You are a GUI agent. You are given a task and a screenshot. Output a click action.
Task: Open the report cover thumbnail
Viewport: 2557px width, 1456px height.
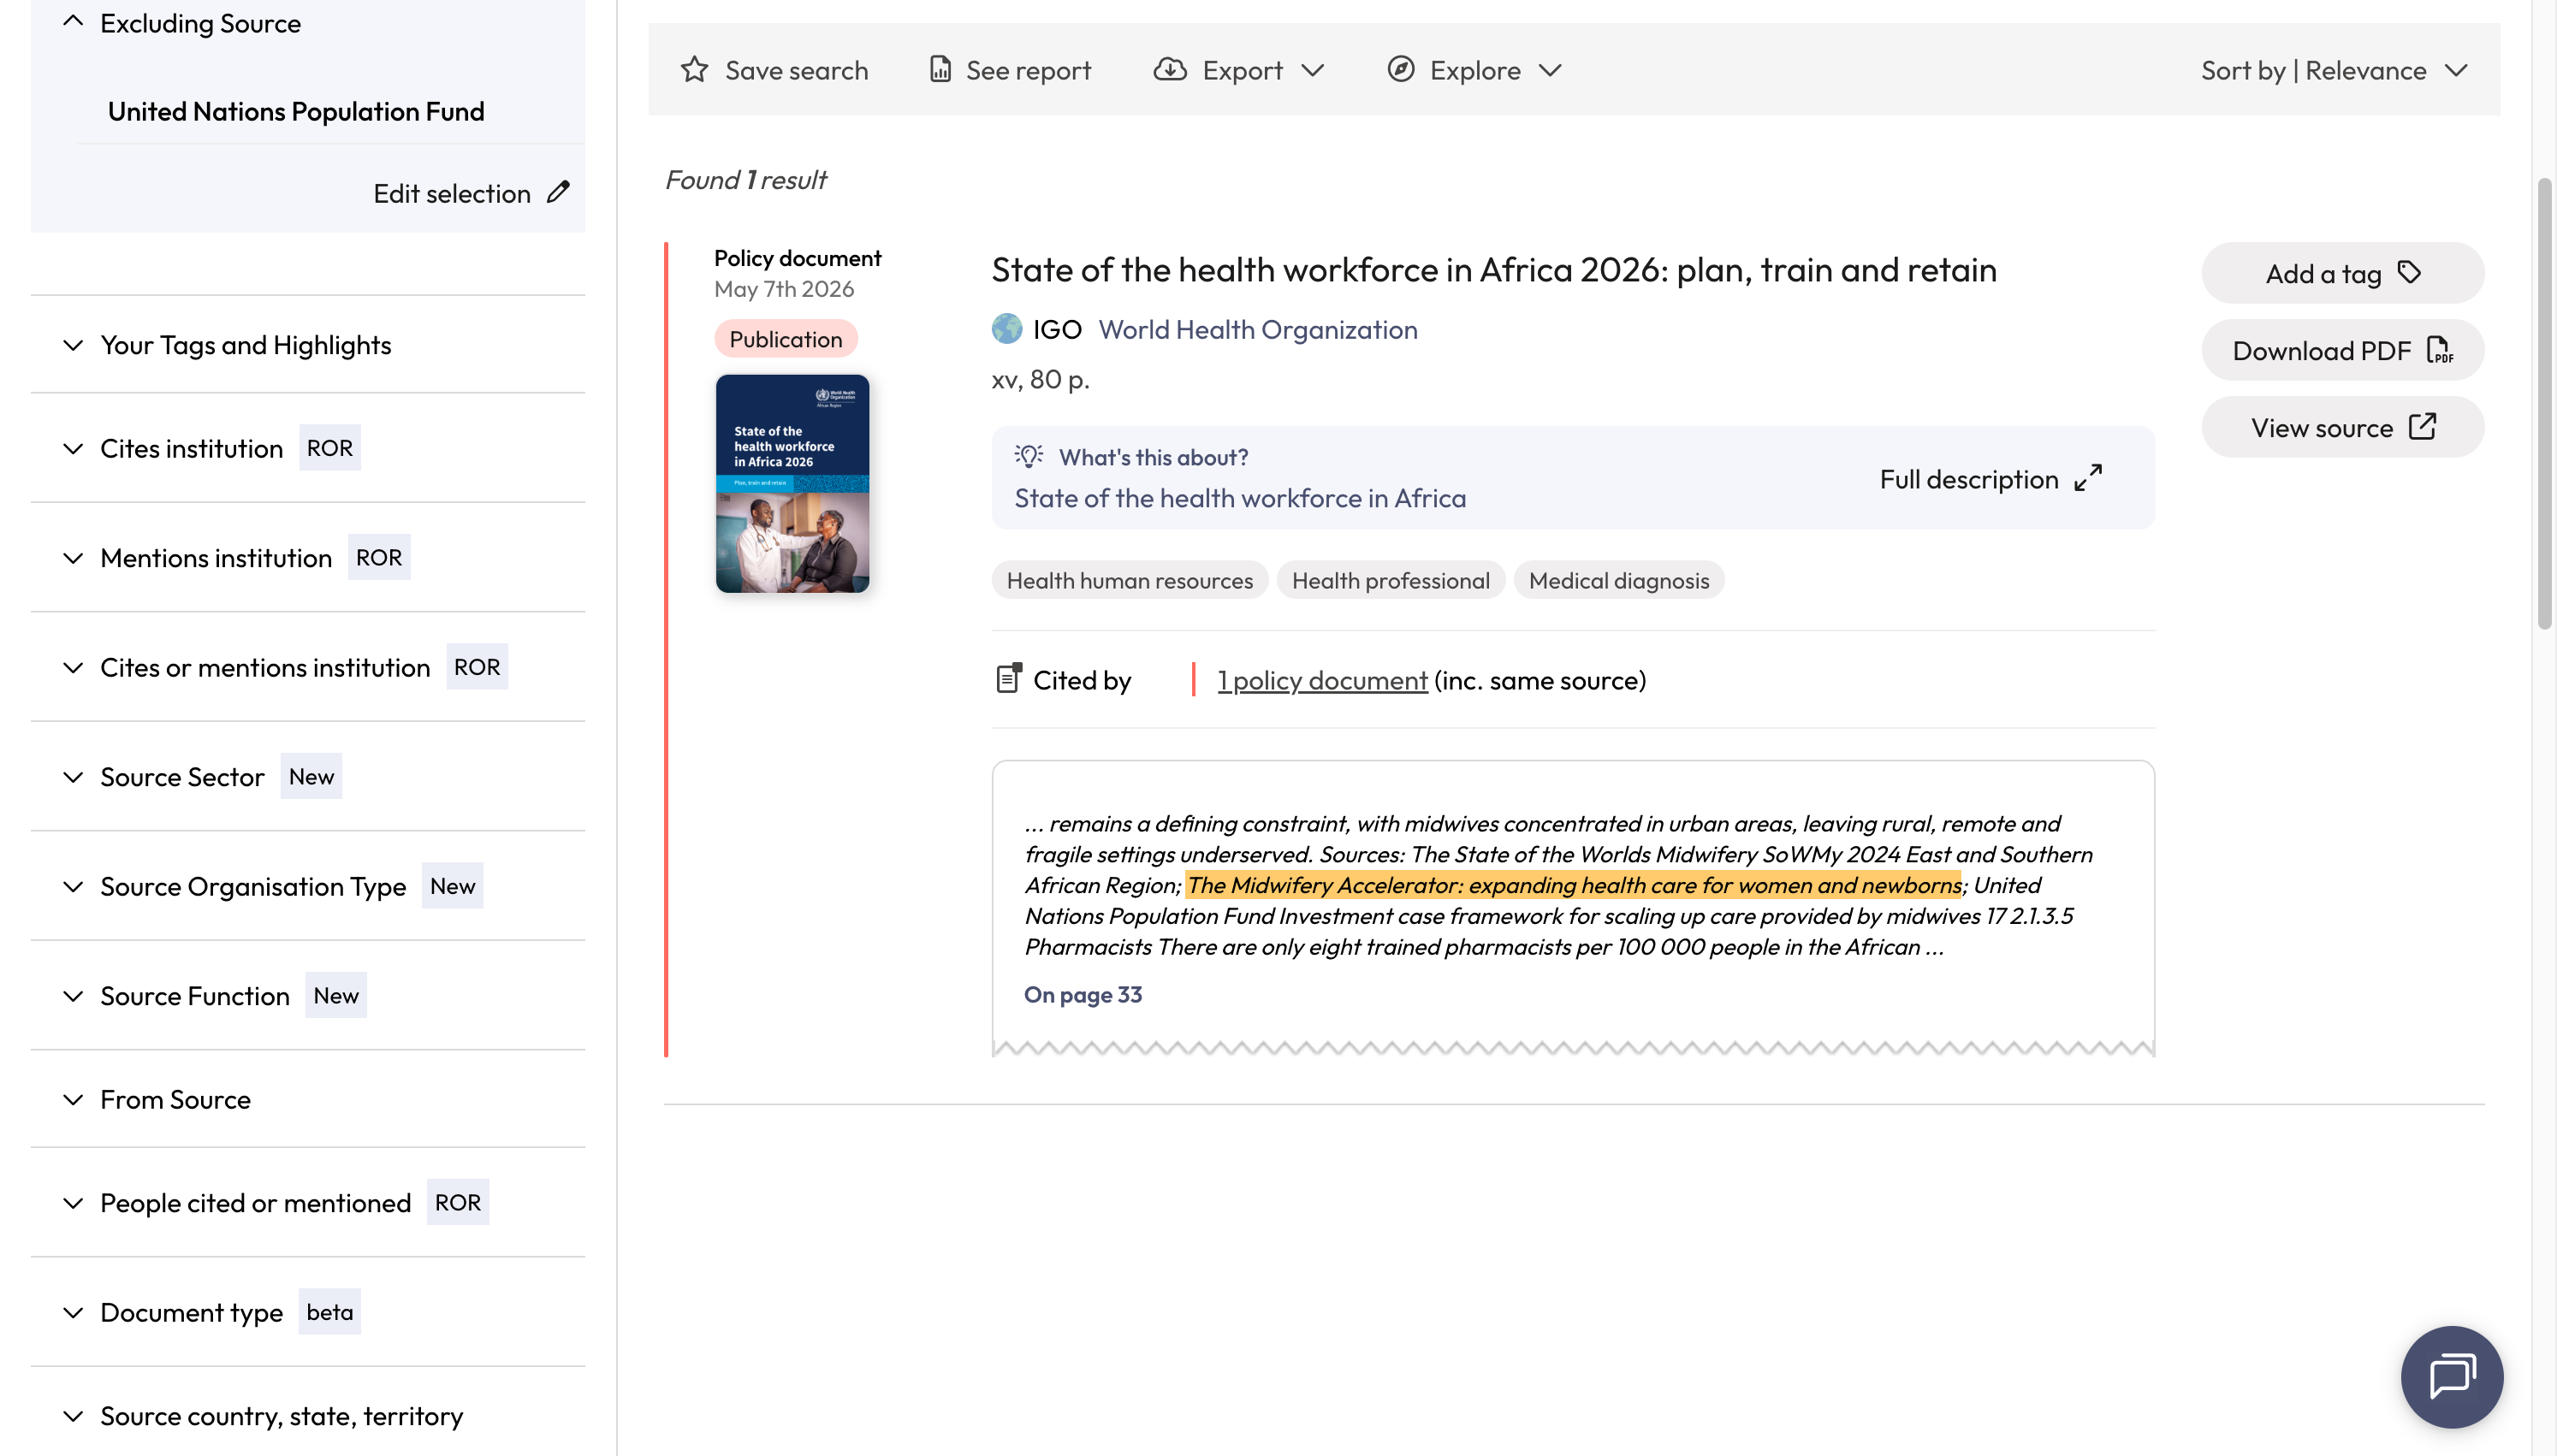792,483
